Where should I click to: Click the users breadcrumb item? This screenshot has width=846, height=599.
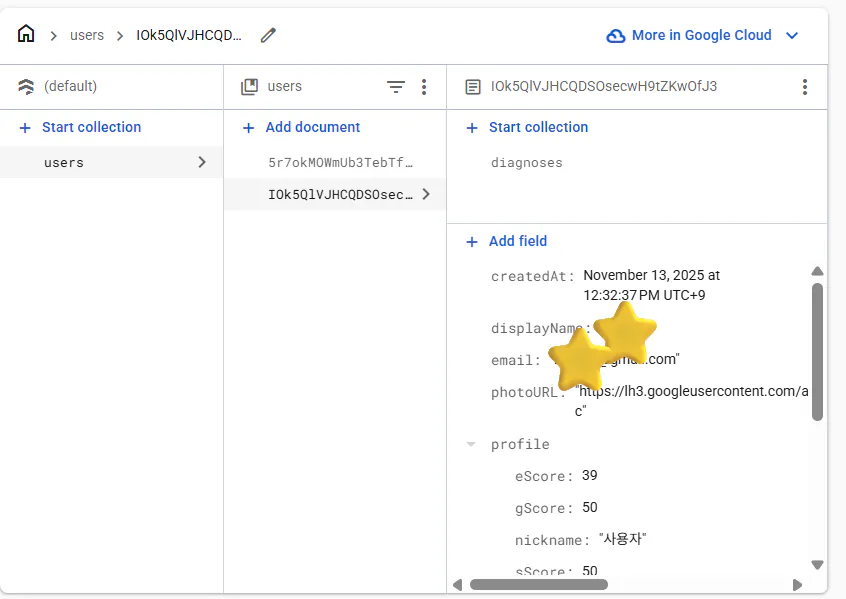pyautogui.click(x=87, y=35)
